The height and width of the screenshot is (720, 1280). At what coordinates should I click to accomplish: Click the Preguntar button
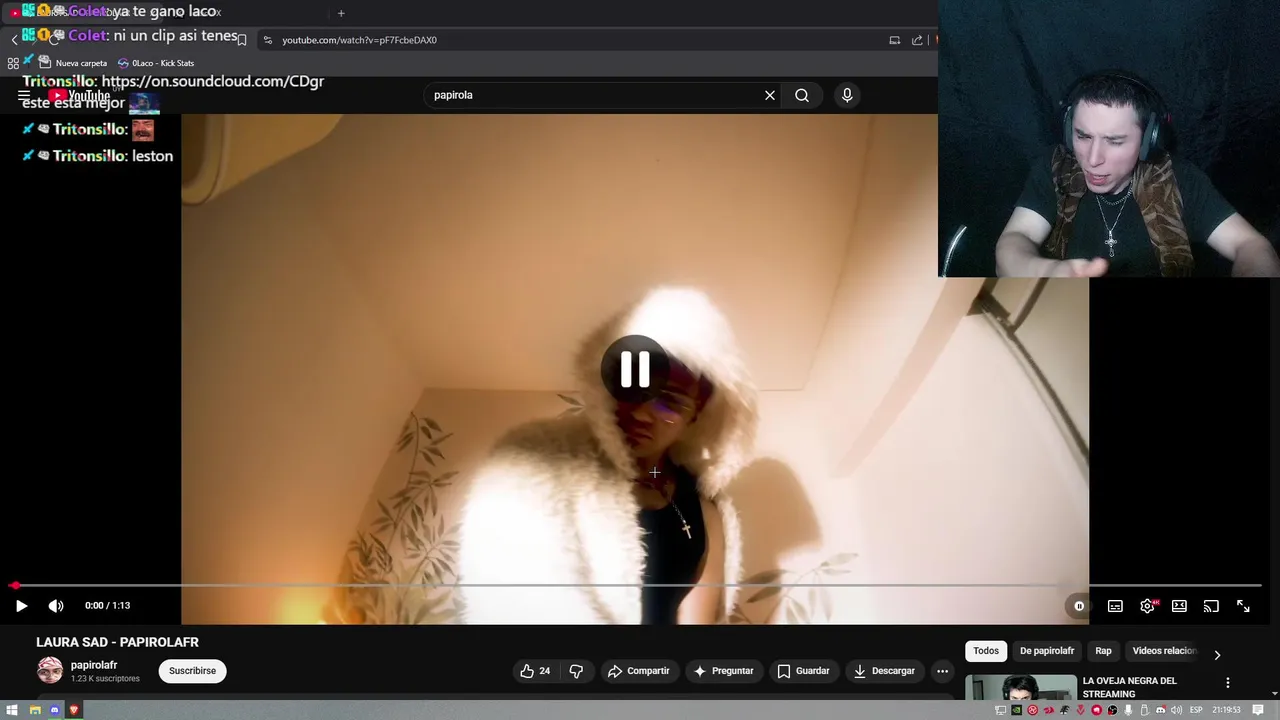(x=724, y=671)
